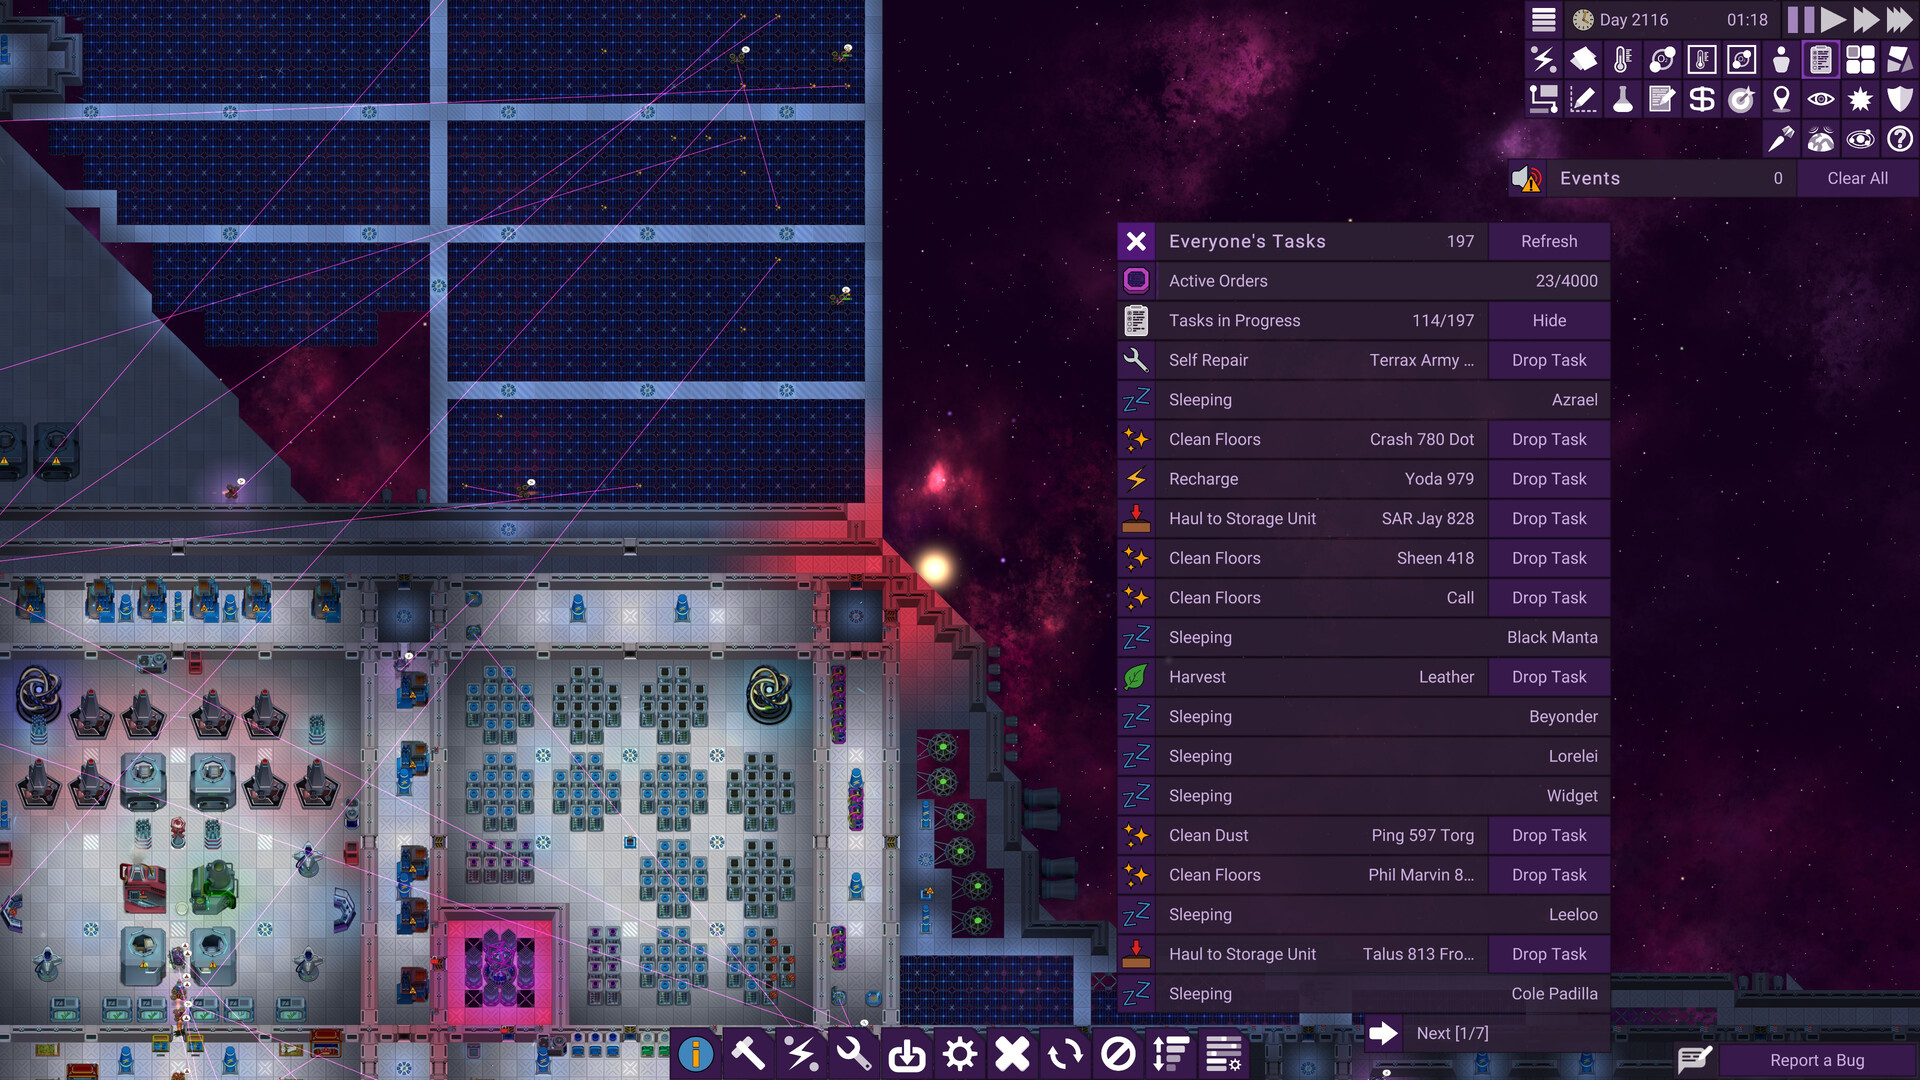
Task: Open the help panel with the question mark icon
Action: (x=1900, y=139)
